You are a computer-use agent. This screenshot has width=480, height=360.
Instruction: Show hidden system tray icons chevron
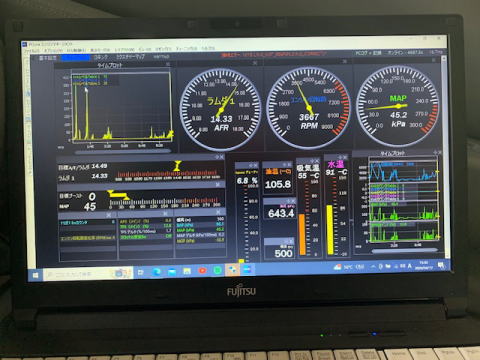click(x=373, y=267)
